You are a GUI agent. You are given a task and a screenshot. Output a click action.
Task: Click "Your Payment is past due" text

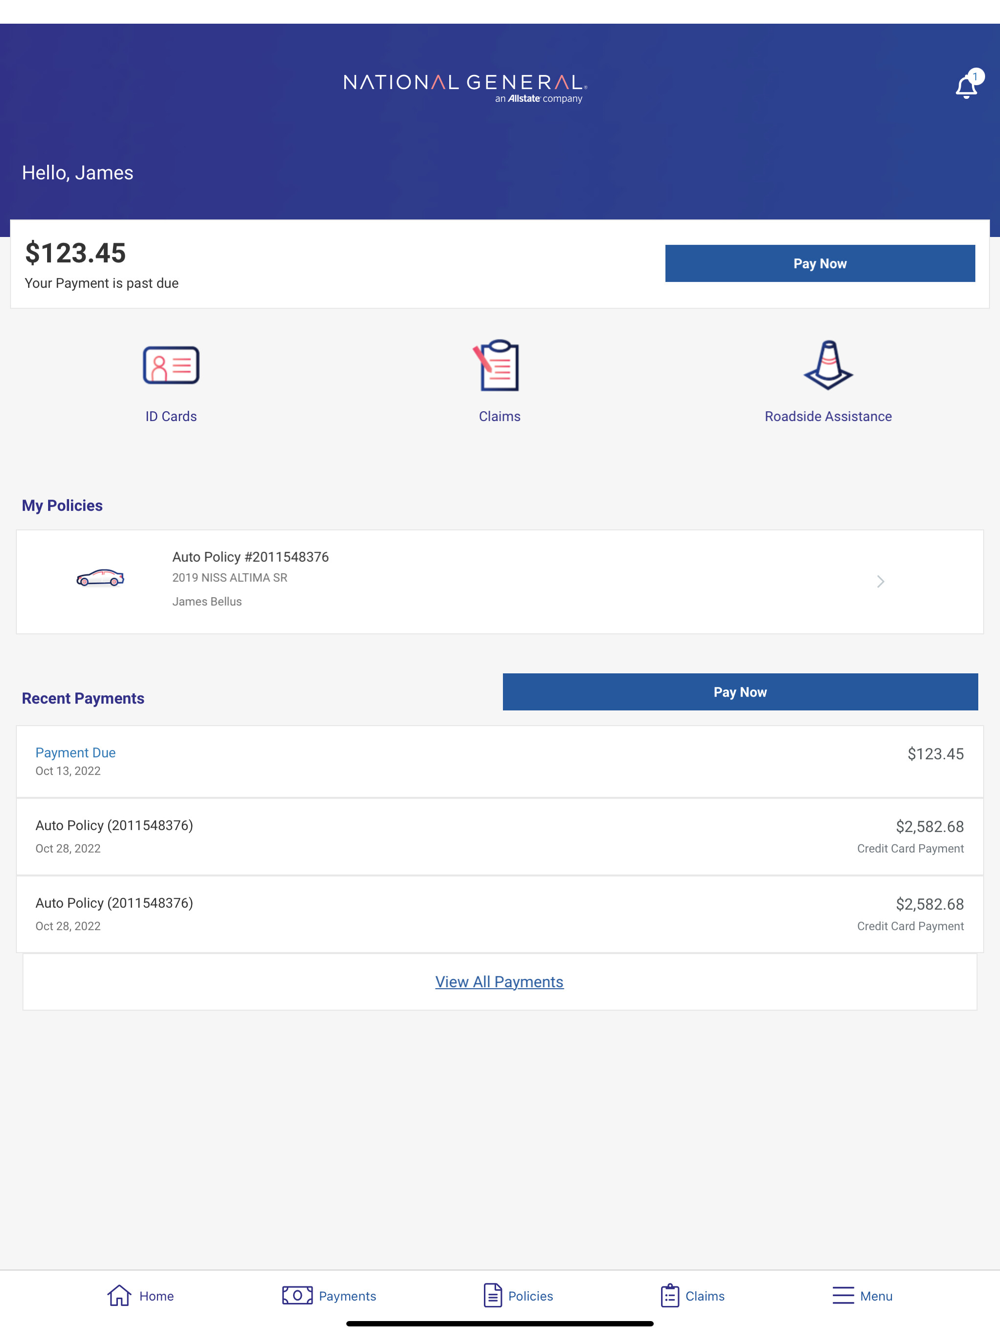pyautogui.click(x=101, y=283)
